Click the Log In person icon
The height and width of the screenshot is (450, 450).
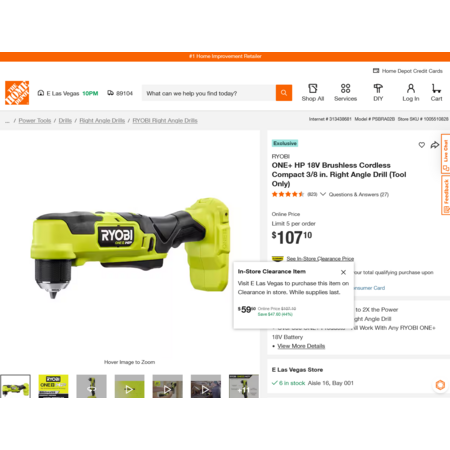[411, 88]
